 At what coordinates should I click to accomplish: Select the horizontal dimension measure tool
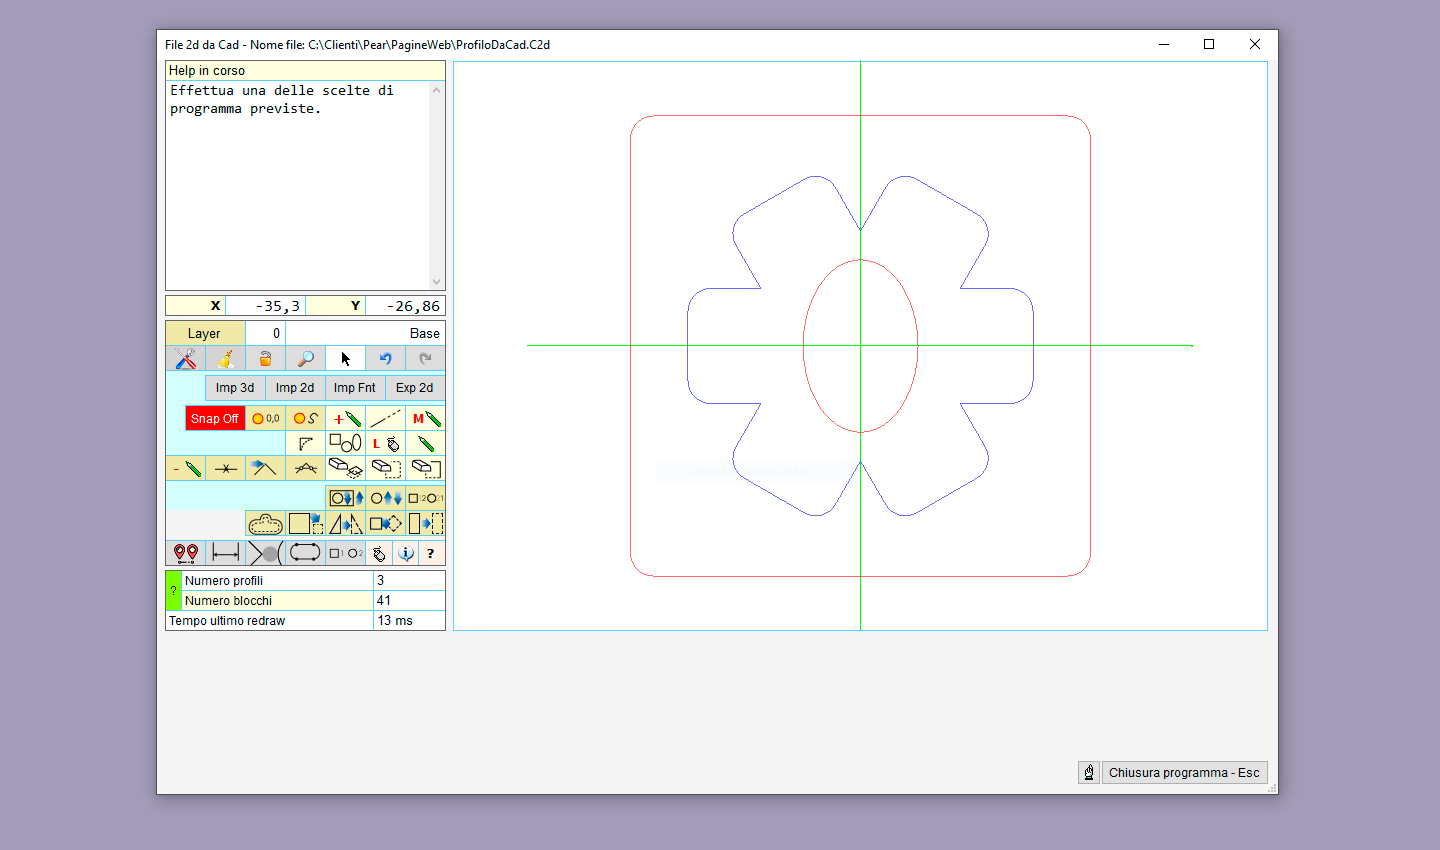pyautogui.click(x=225, y=553)
